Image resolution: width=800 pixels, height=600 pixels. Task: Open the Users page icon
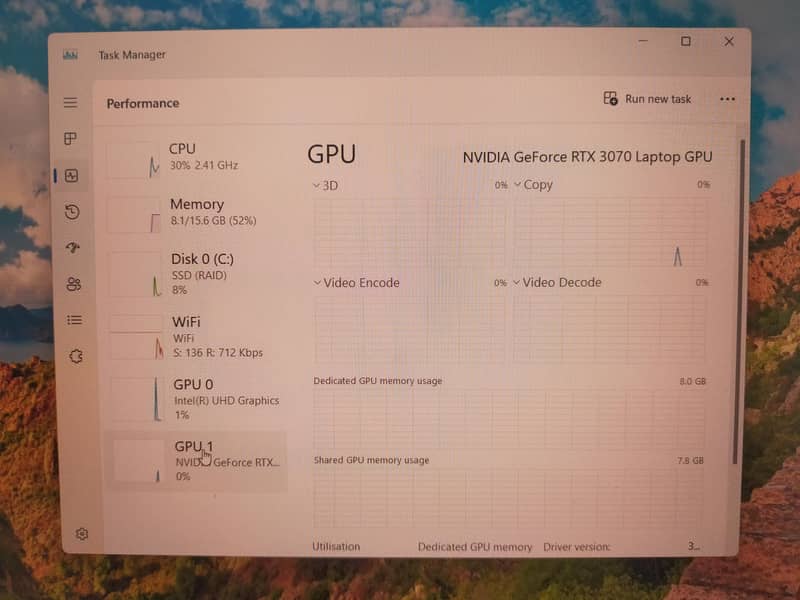pyautogui.click(x=73, y=284)
